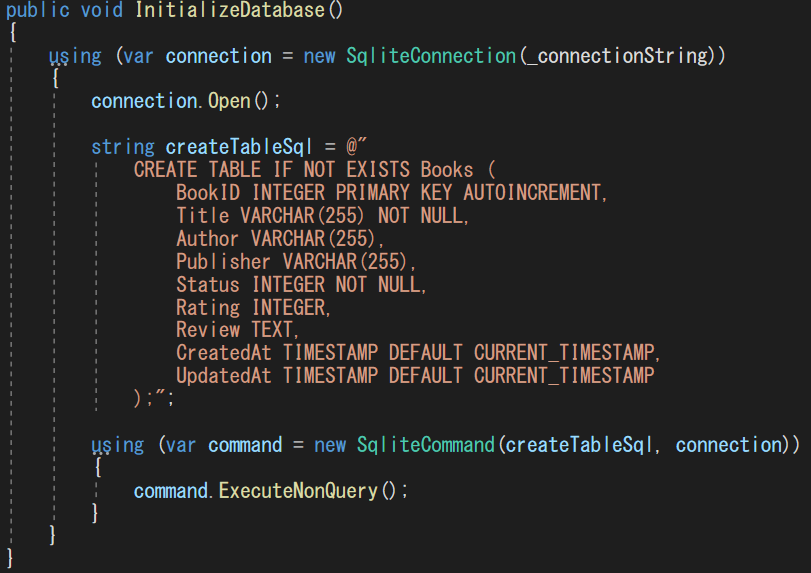Click the Status INTEGER NOT NULL line
This screenshot has height=573, width=811.
click(x=301, y=284)
